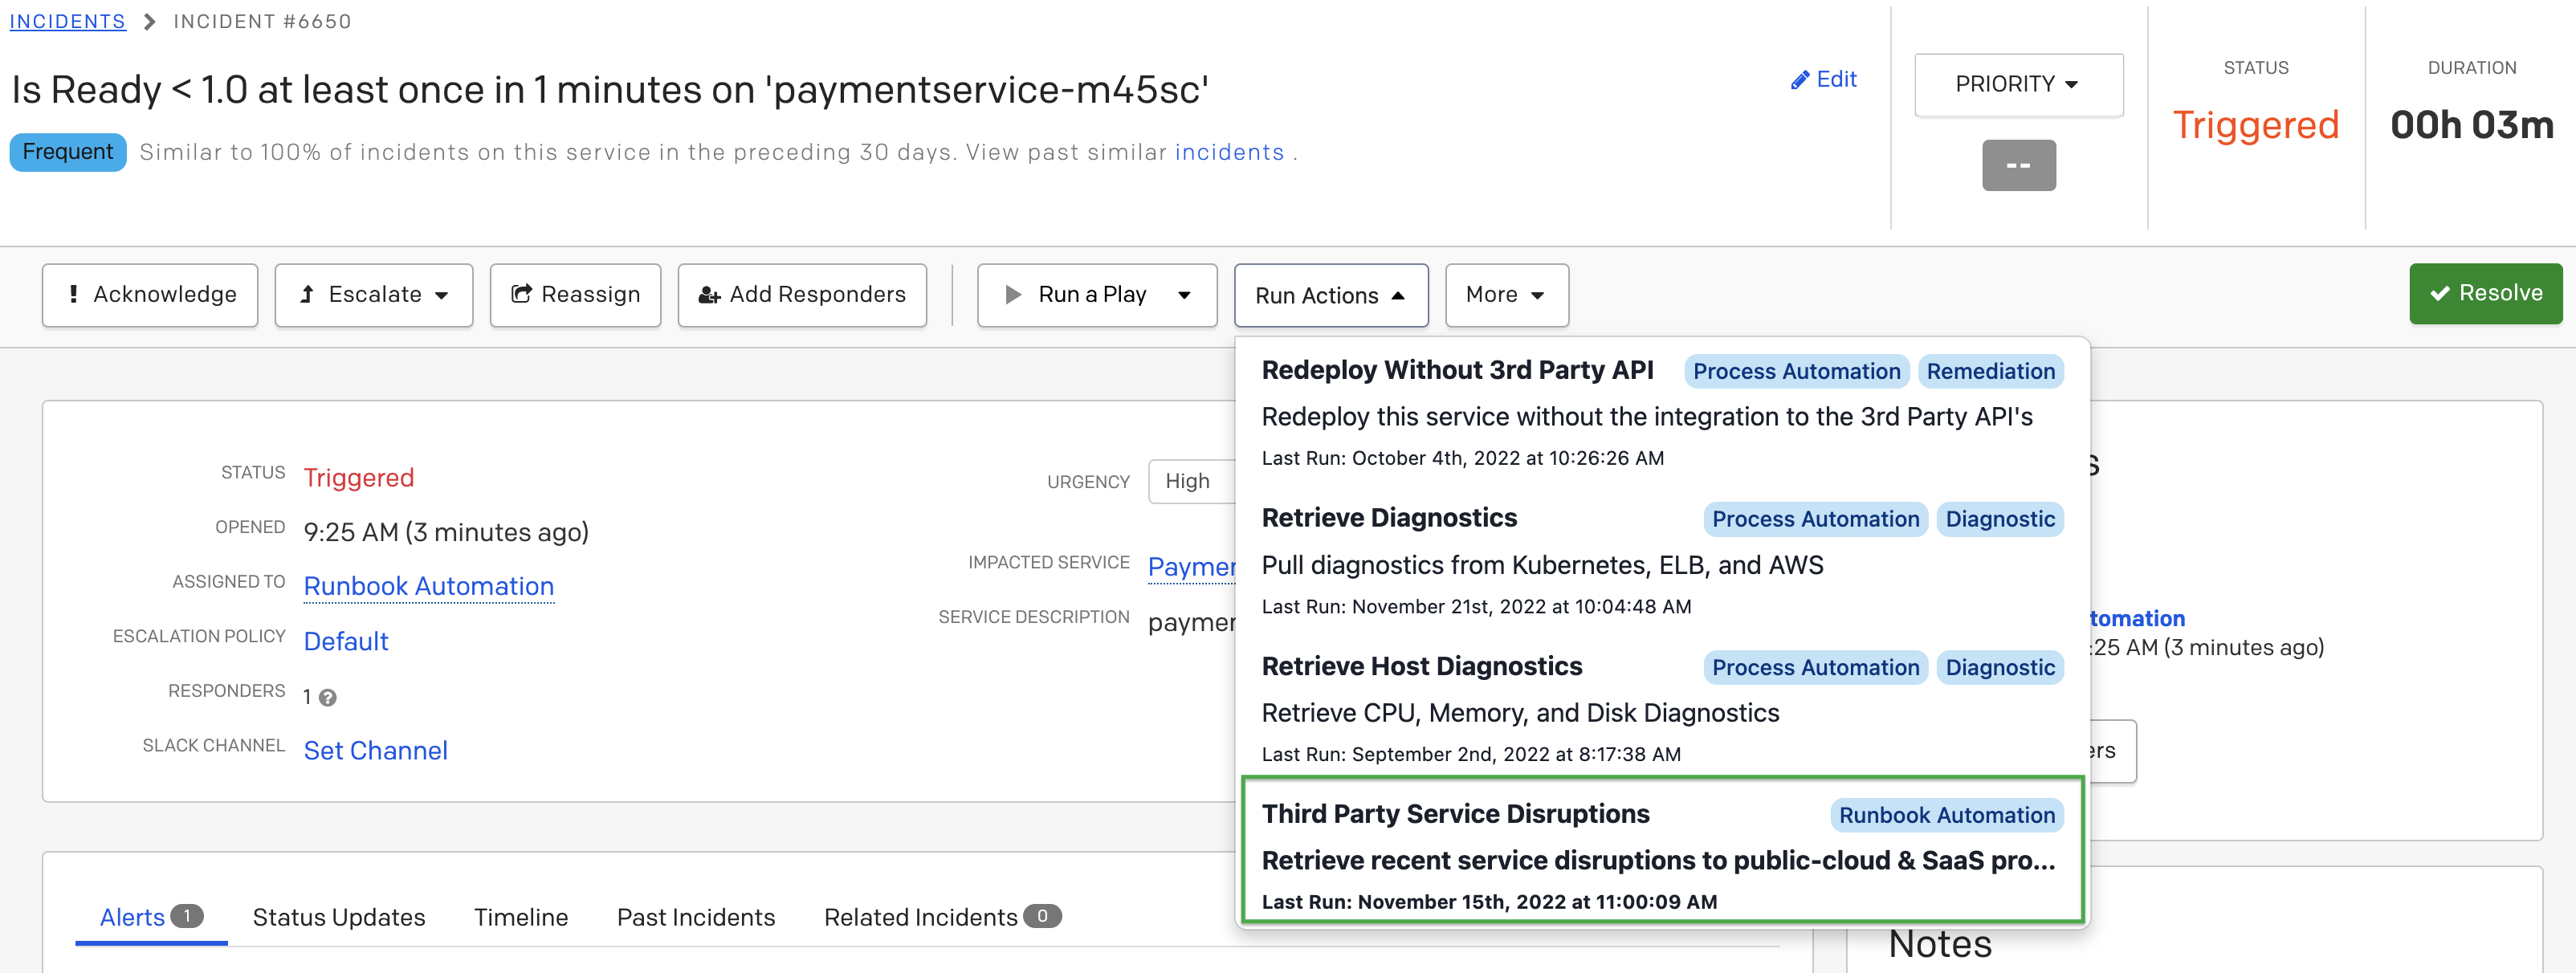Viewport: 2576px width, 973px height.
Task: Click the Set Channel Slack link
Action: click(377, 751)
